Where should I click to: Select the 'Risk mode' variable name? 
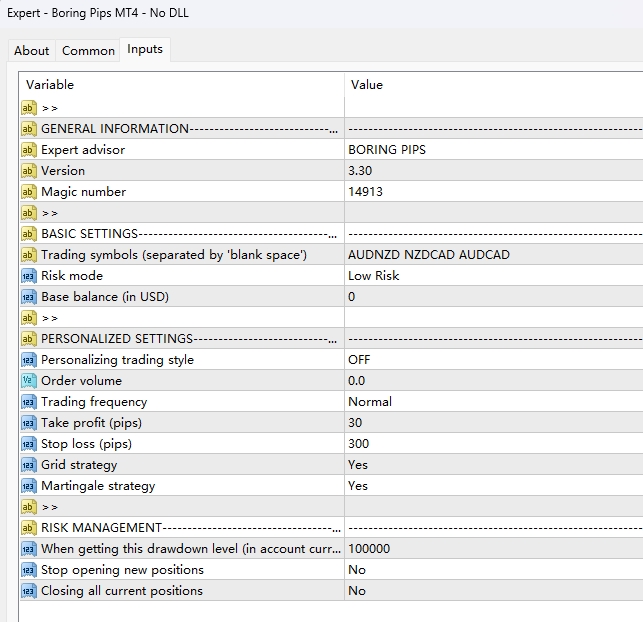72,276
